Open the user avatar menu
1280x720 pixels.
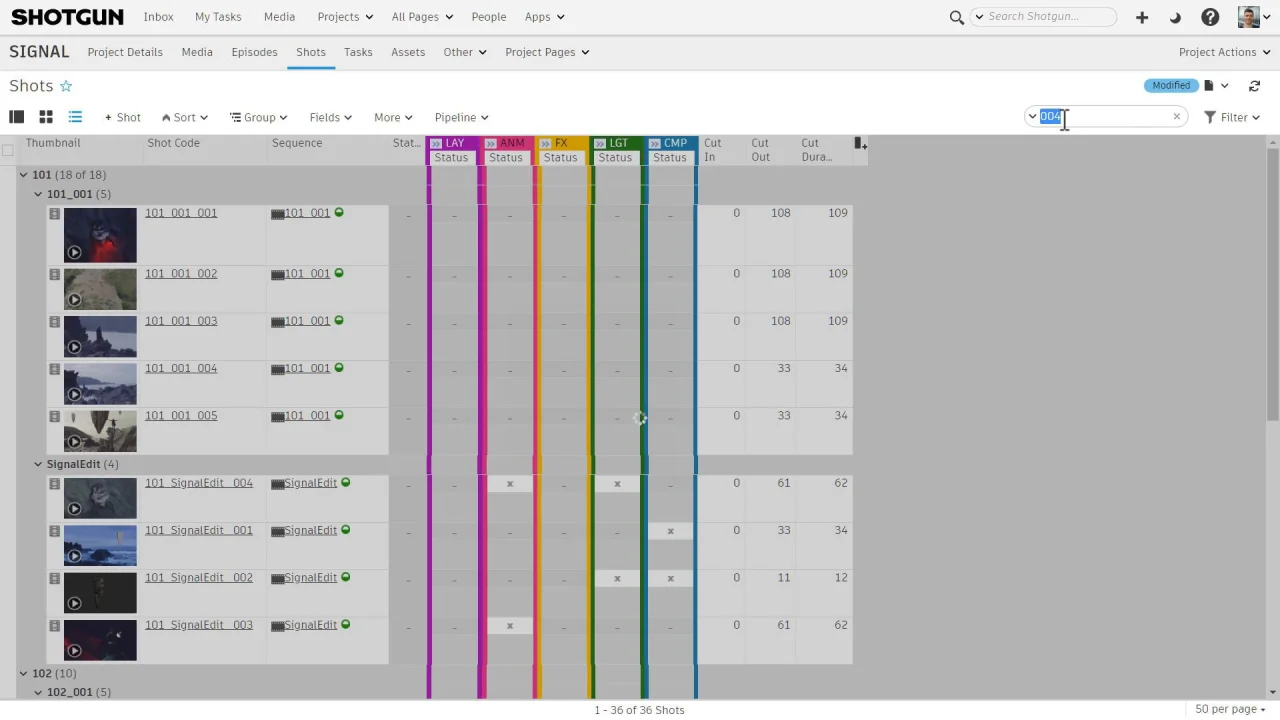(x=1254, y=17)
